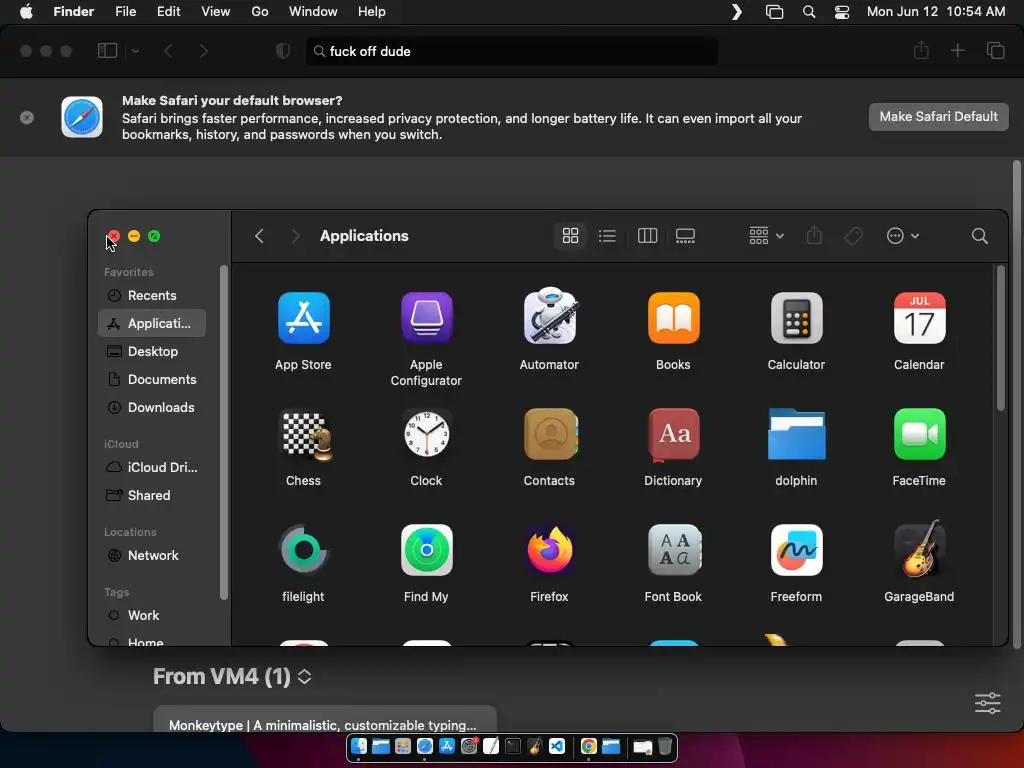Screen dimensions: 1024x768
Task: Open the Apple menu
Action: tap(27, 12)
